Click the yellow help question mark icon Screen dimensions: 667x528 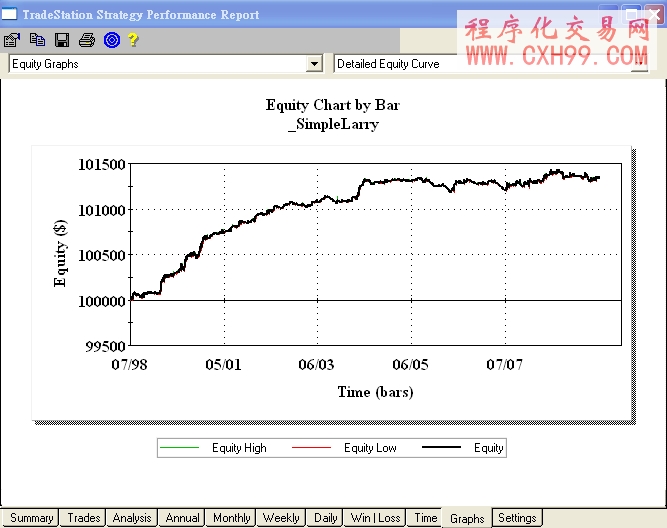pos(133,40)
